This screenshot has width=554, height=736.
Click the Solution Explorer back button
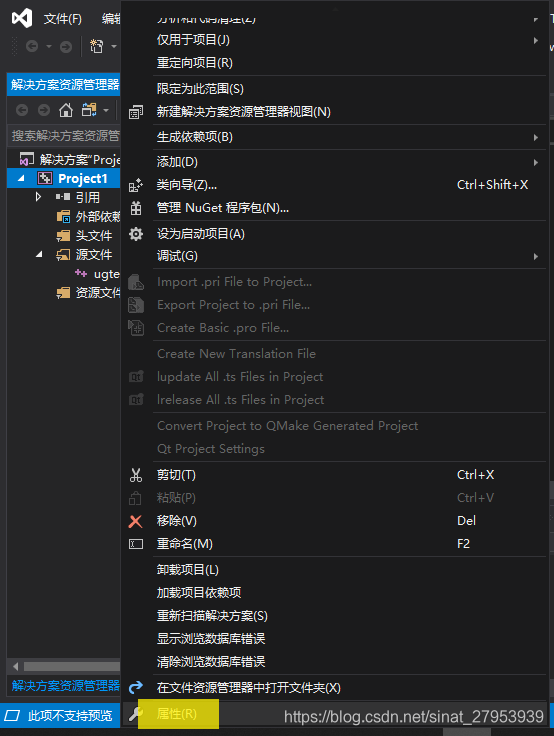[22, 110]
